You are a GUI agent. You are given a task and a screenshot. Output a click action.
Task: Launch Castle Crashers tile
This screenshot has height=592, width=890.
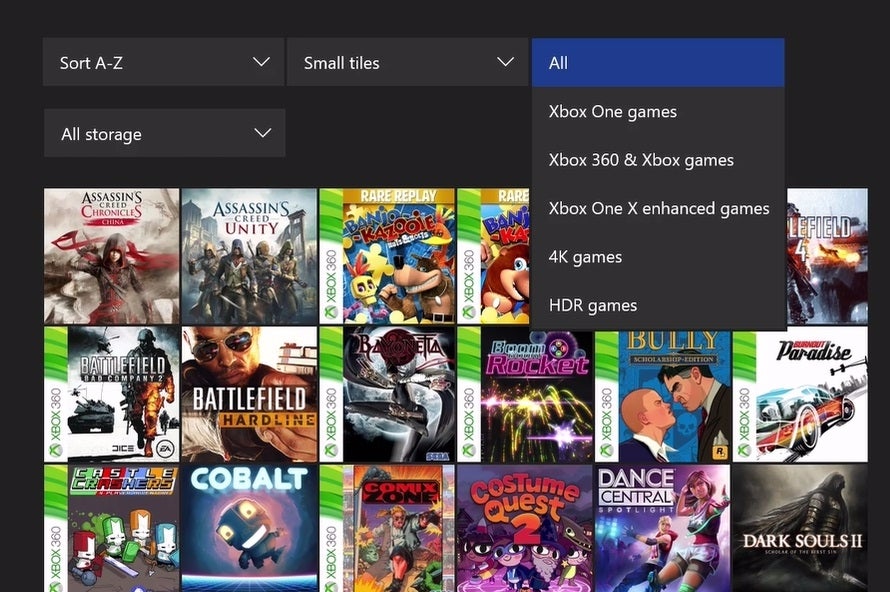coord(111,528)
